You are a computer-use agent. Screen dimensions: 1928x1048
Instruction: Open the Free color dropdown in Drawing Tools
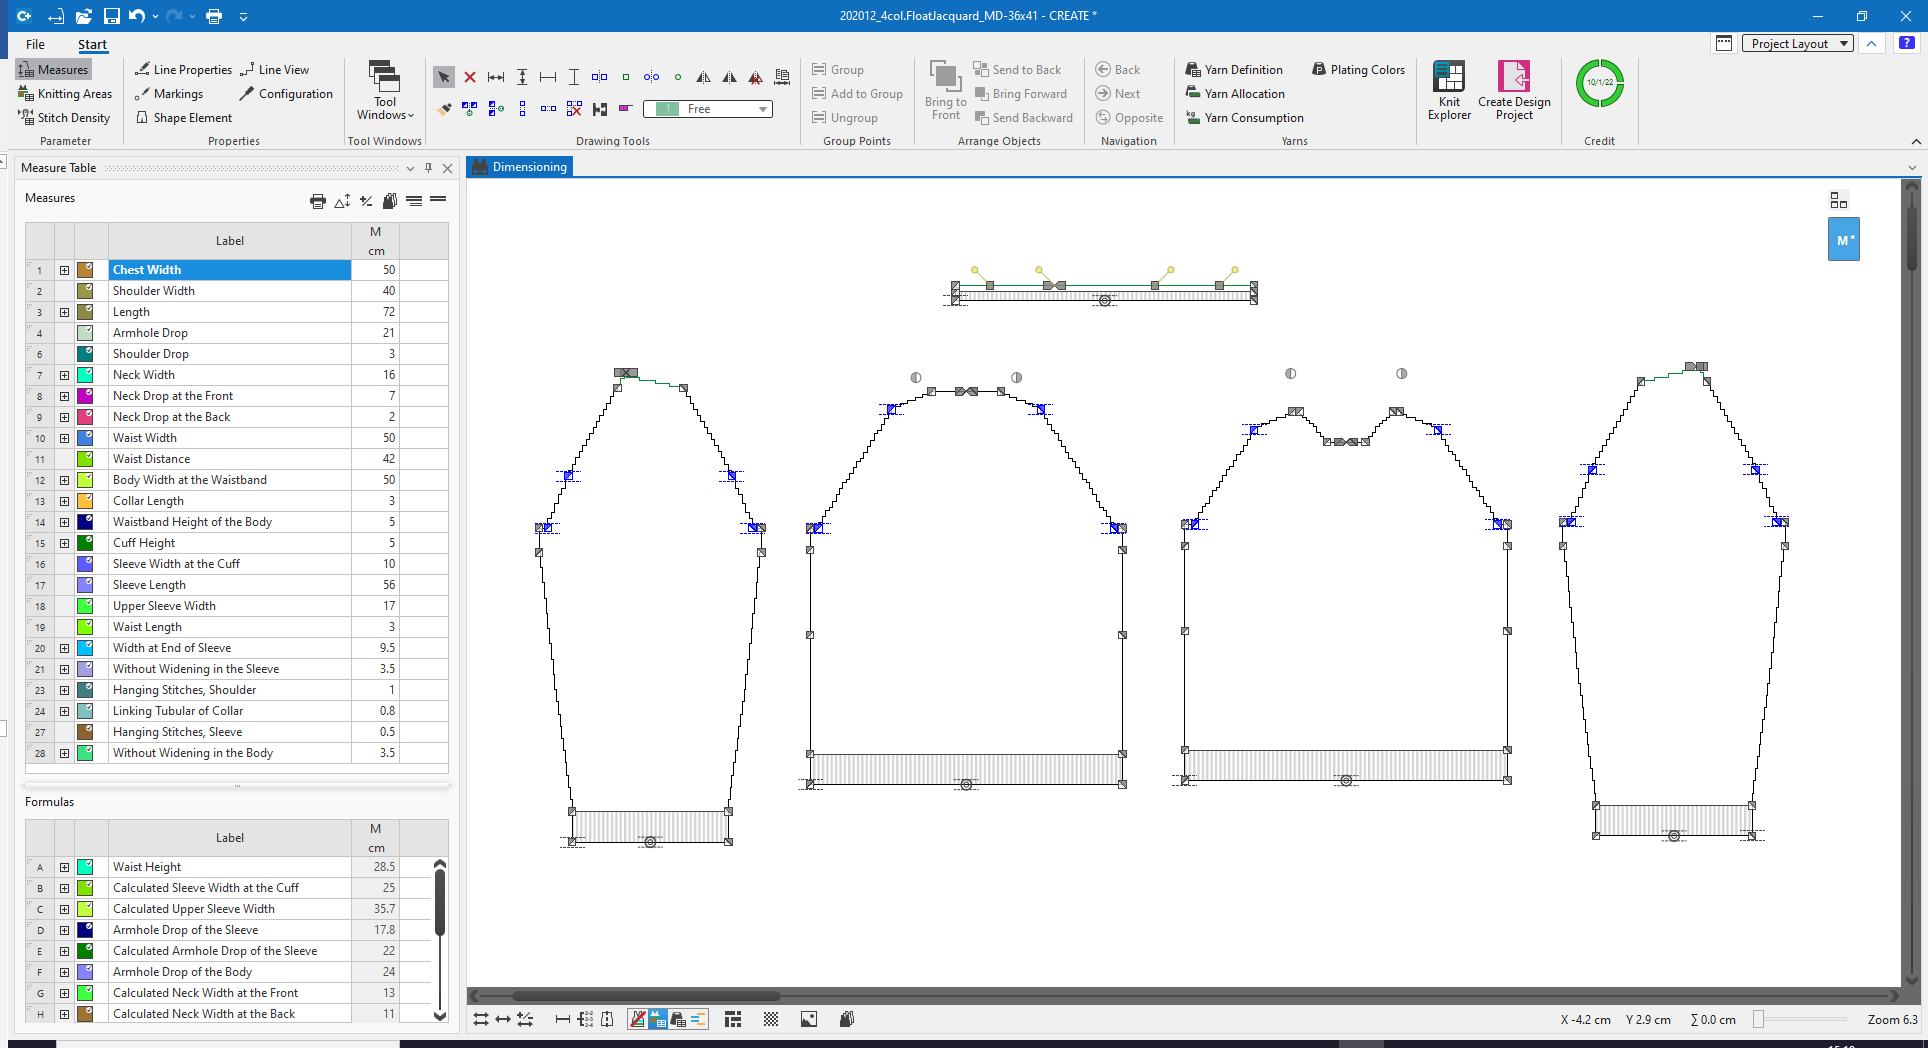[x=762, y=109]
